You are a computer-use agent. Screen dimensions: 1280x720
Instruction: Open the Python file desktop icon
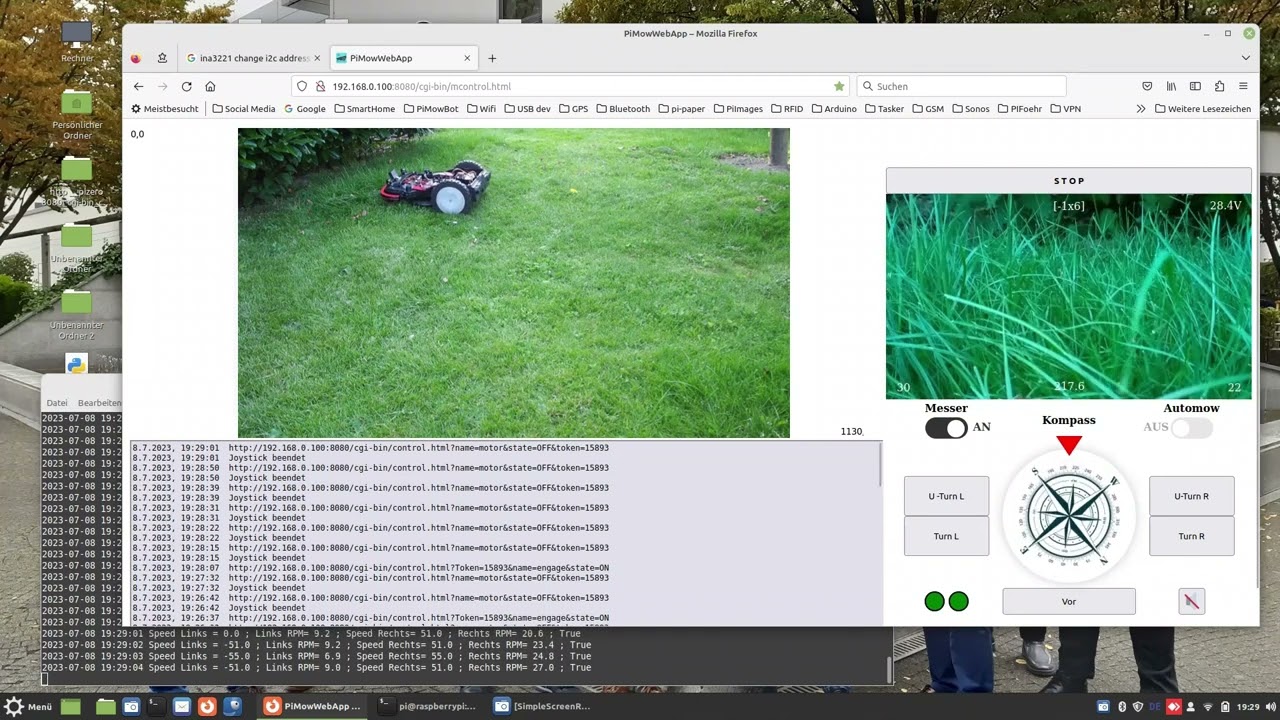point(77,364)
